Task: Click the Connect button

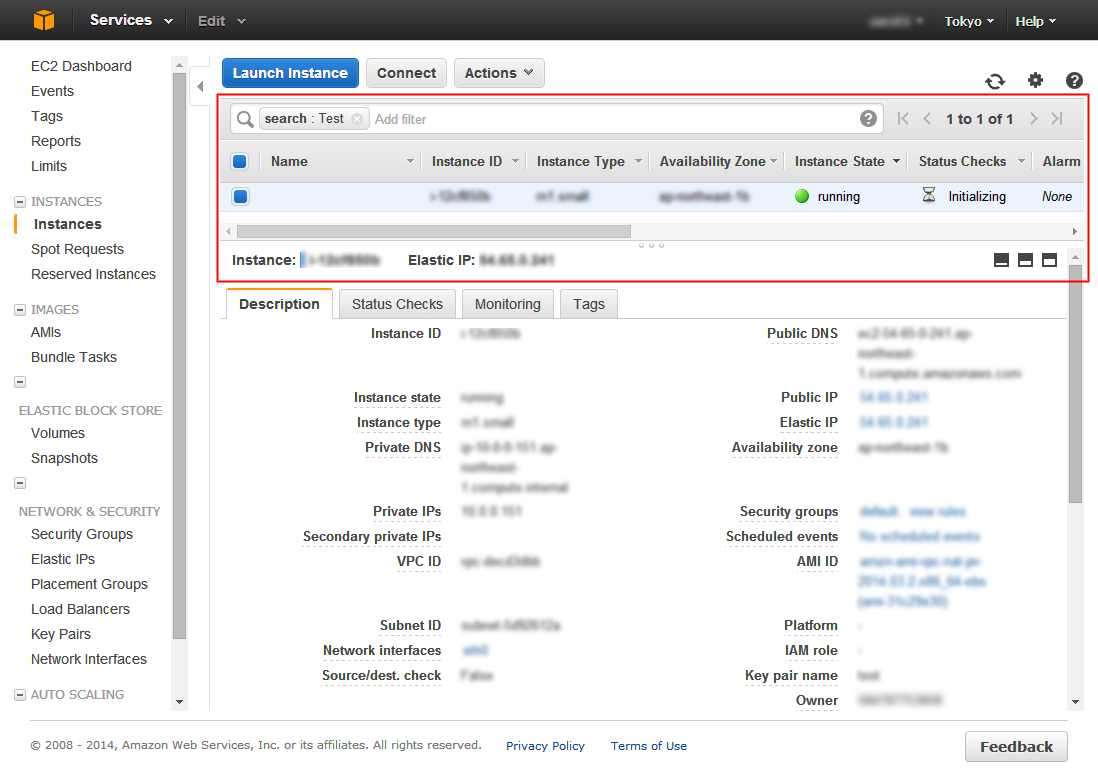Action: tap(406, 73)
